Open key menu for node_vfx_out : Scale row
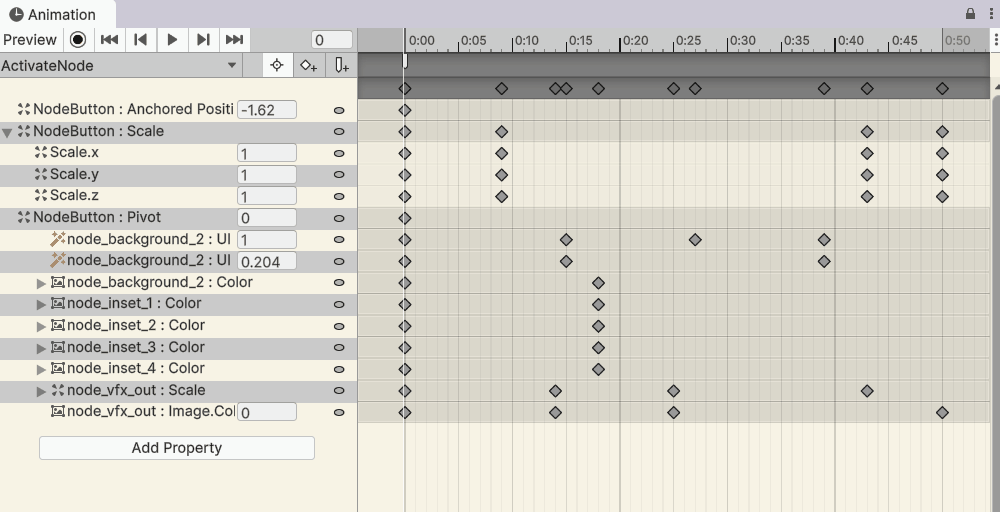The width and height of the screenshot is (1000, 512). (339, 390)
